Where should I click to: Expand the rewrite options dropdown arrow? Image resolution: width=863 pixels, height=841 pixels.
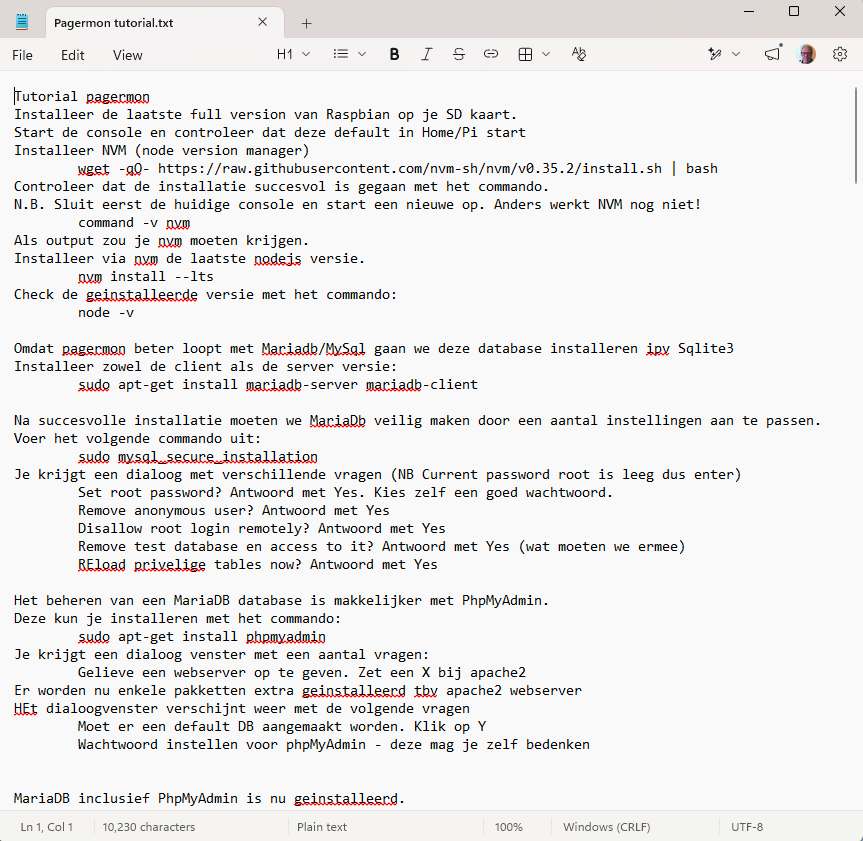click(x=736, y=54)
